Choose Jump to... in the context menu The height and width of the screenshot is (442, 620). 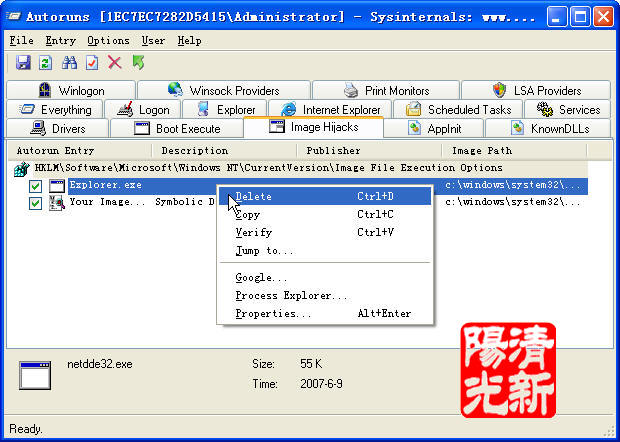[x=325, y=250]
